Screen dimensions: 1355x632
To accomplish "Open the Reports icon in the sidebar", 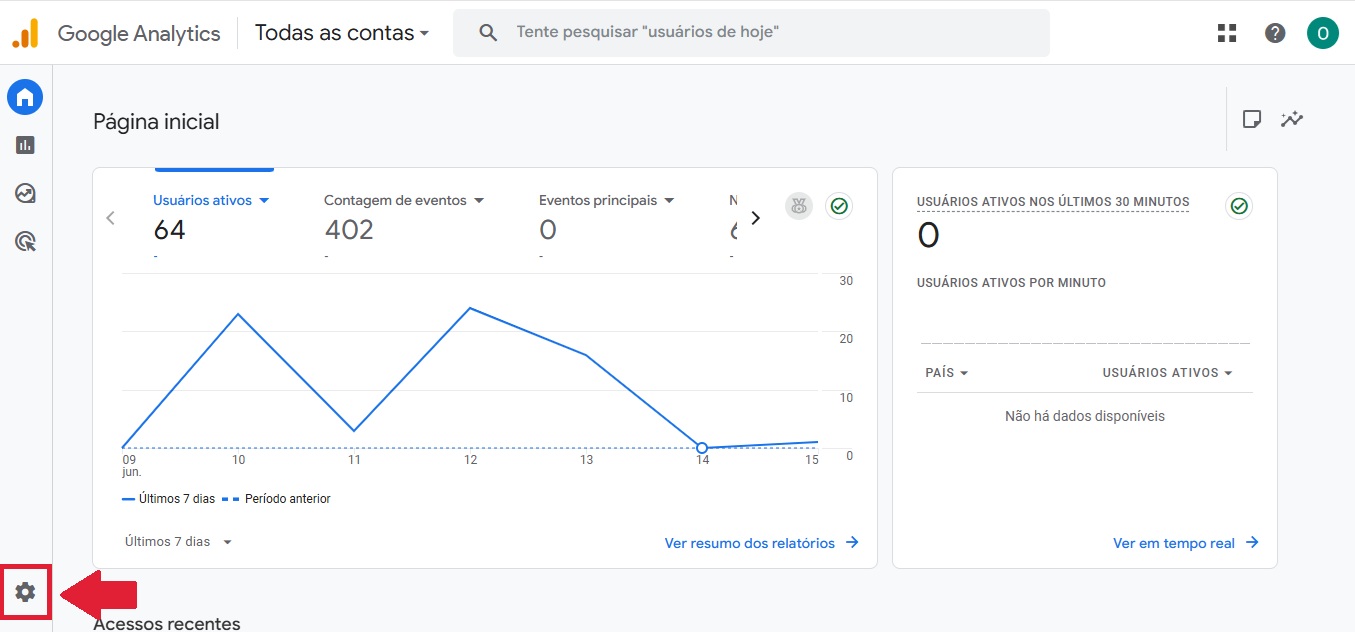I will point(25,145).
